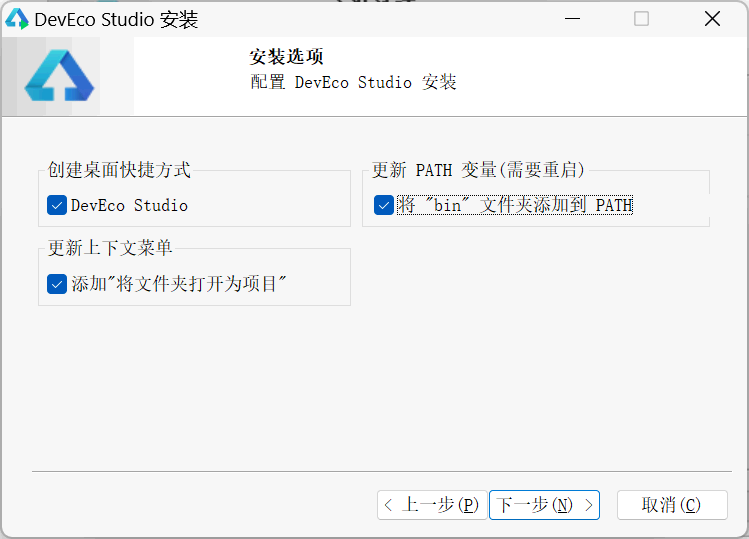Cancel the installation with 取消(C)
This screenshot has width=749, height=539.
pos(671,505)
